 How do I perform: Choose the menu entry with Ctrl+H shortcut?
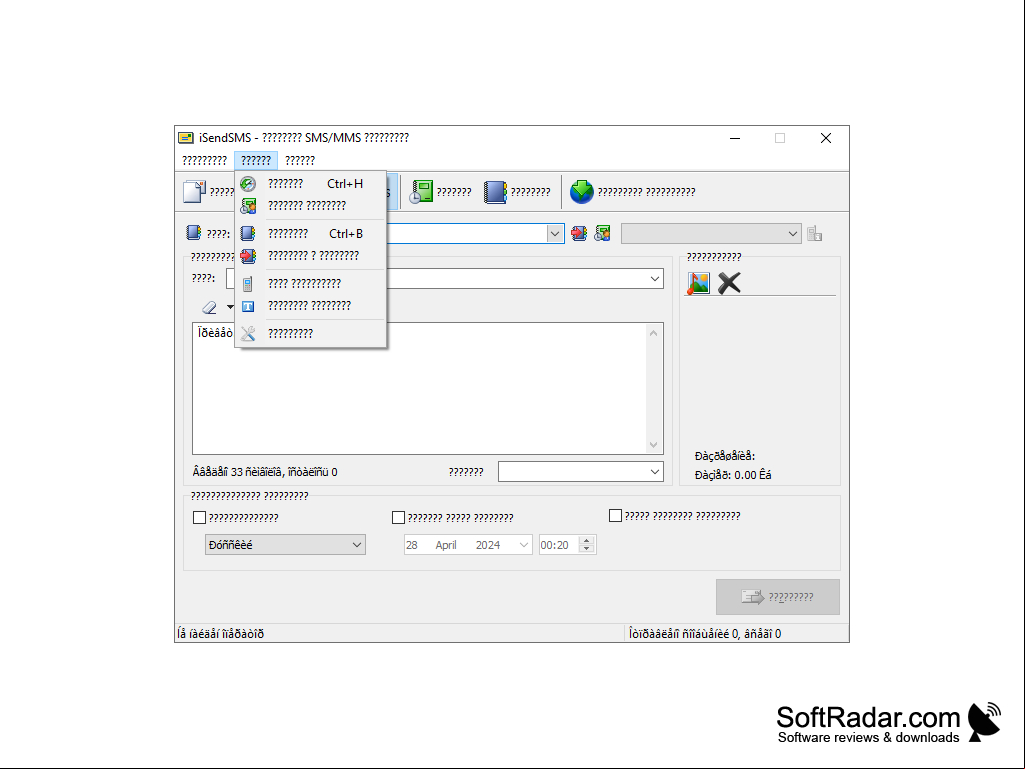click(x=311, y=184)
